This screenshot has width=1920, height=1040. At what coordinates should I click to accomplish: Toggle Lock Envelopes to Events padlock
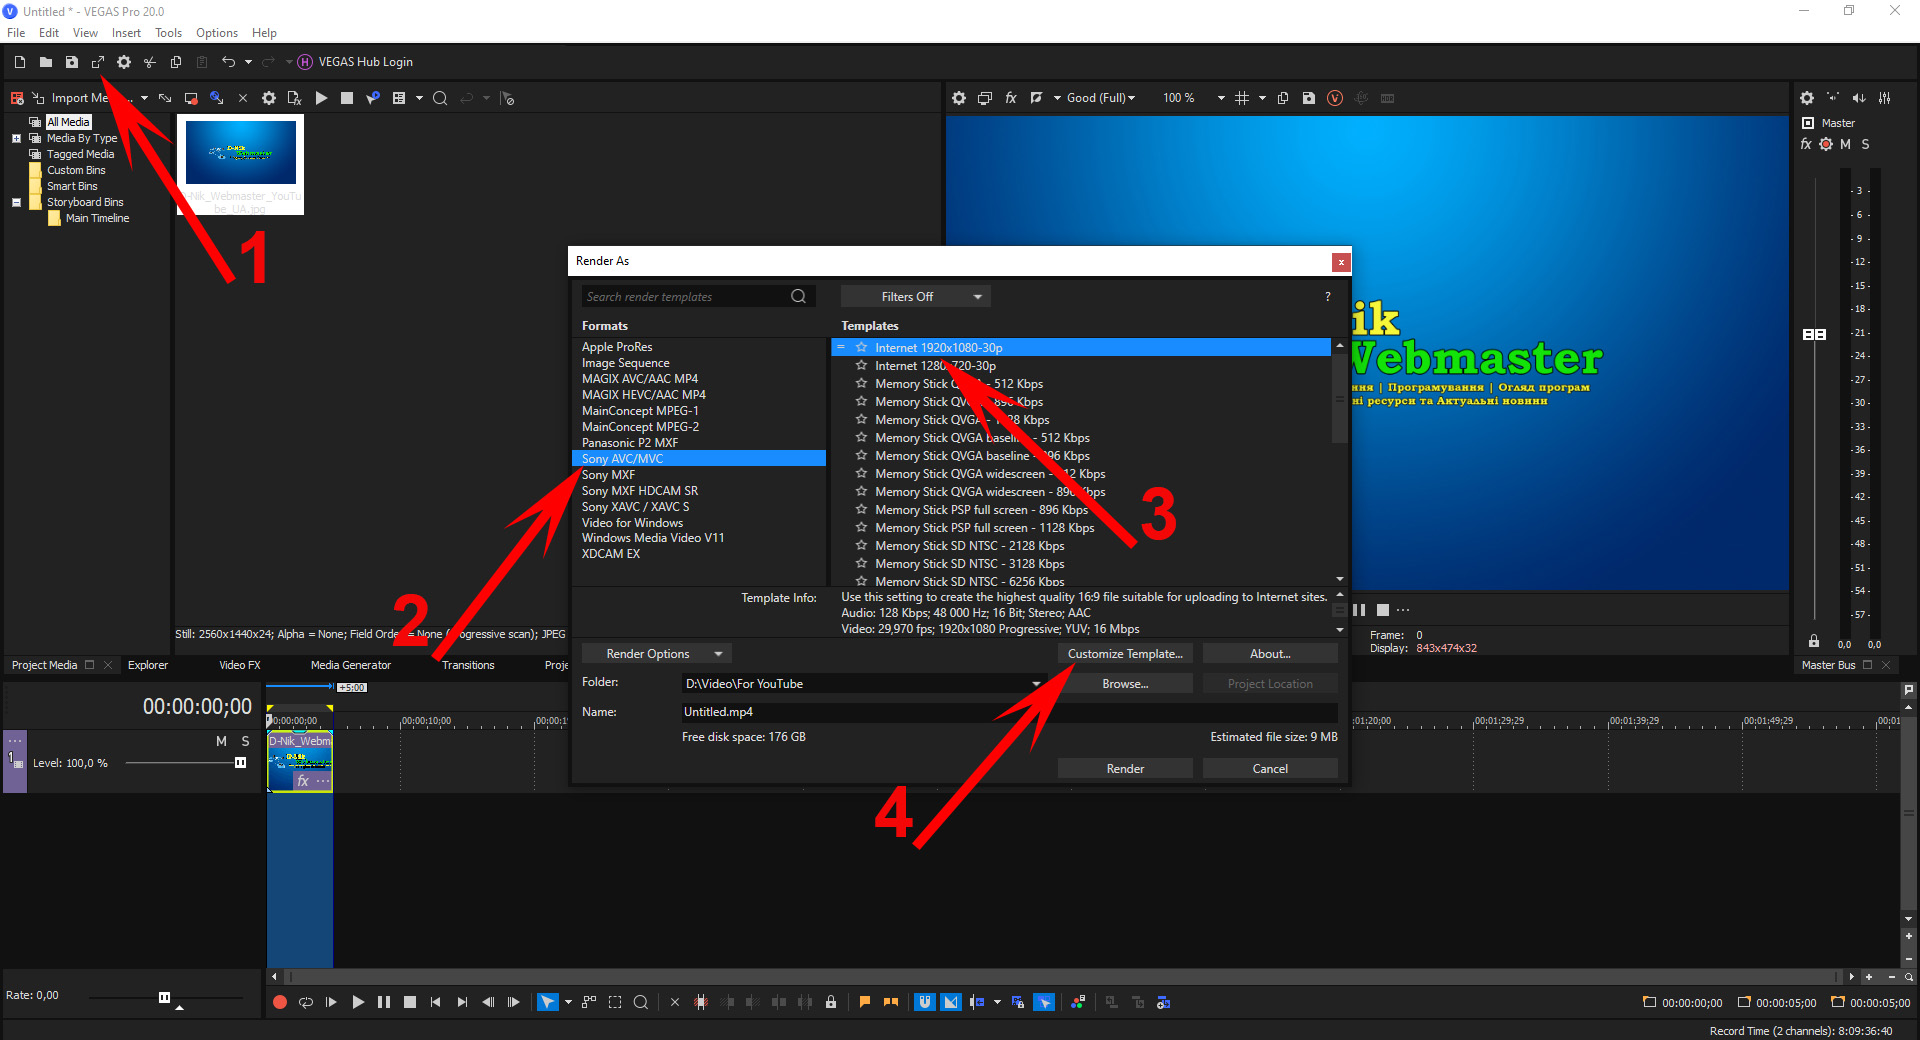(831, 1002)
